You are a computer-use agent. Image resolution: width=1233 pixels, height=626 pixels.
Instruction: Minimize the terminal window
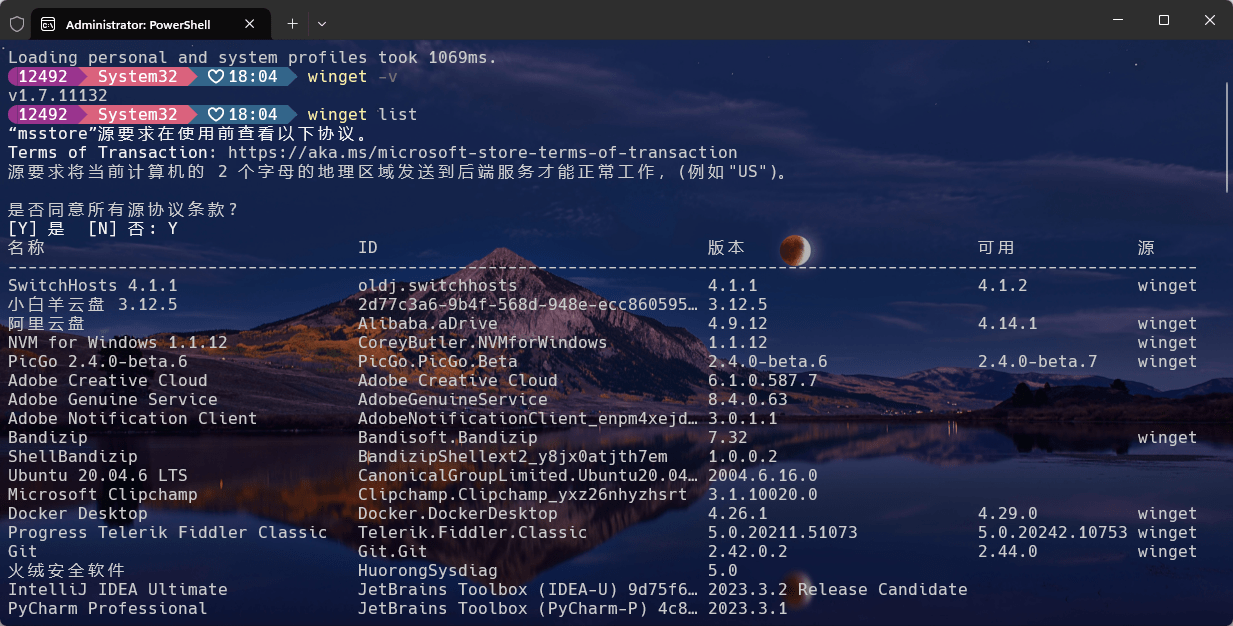coord(1118,20)
